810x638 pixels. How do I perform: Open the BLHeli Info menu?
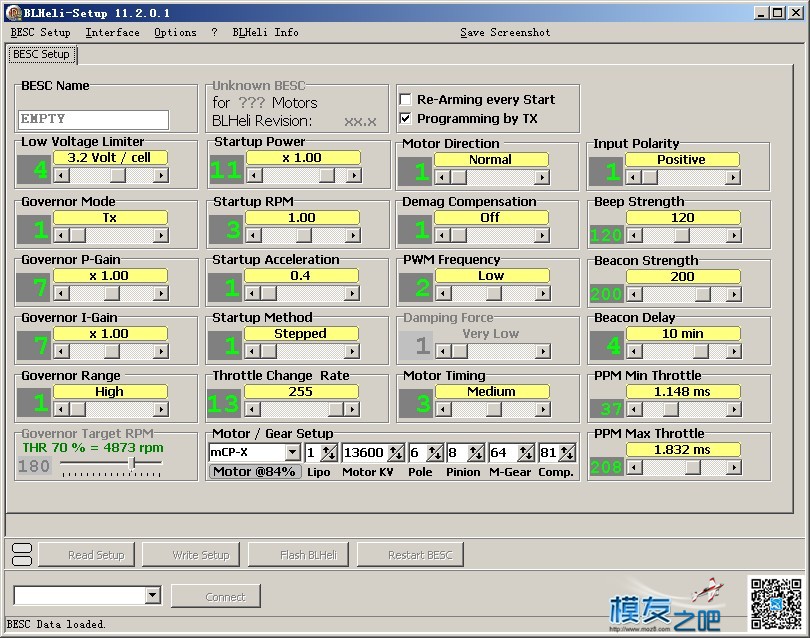[x=265, y=32]
